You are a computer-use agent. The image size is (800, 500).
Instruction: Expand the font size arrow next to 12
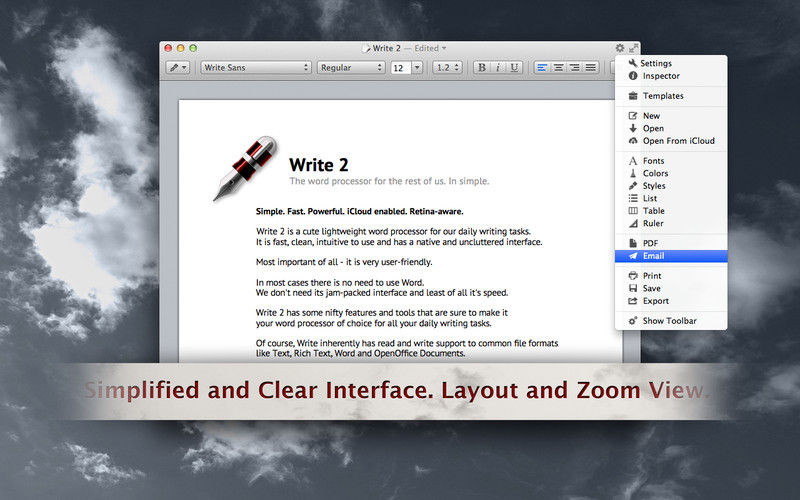click(417, 67)
